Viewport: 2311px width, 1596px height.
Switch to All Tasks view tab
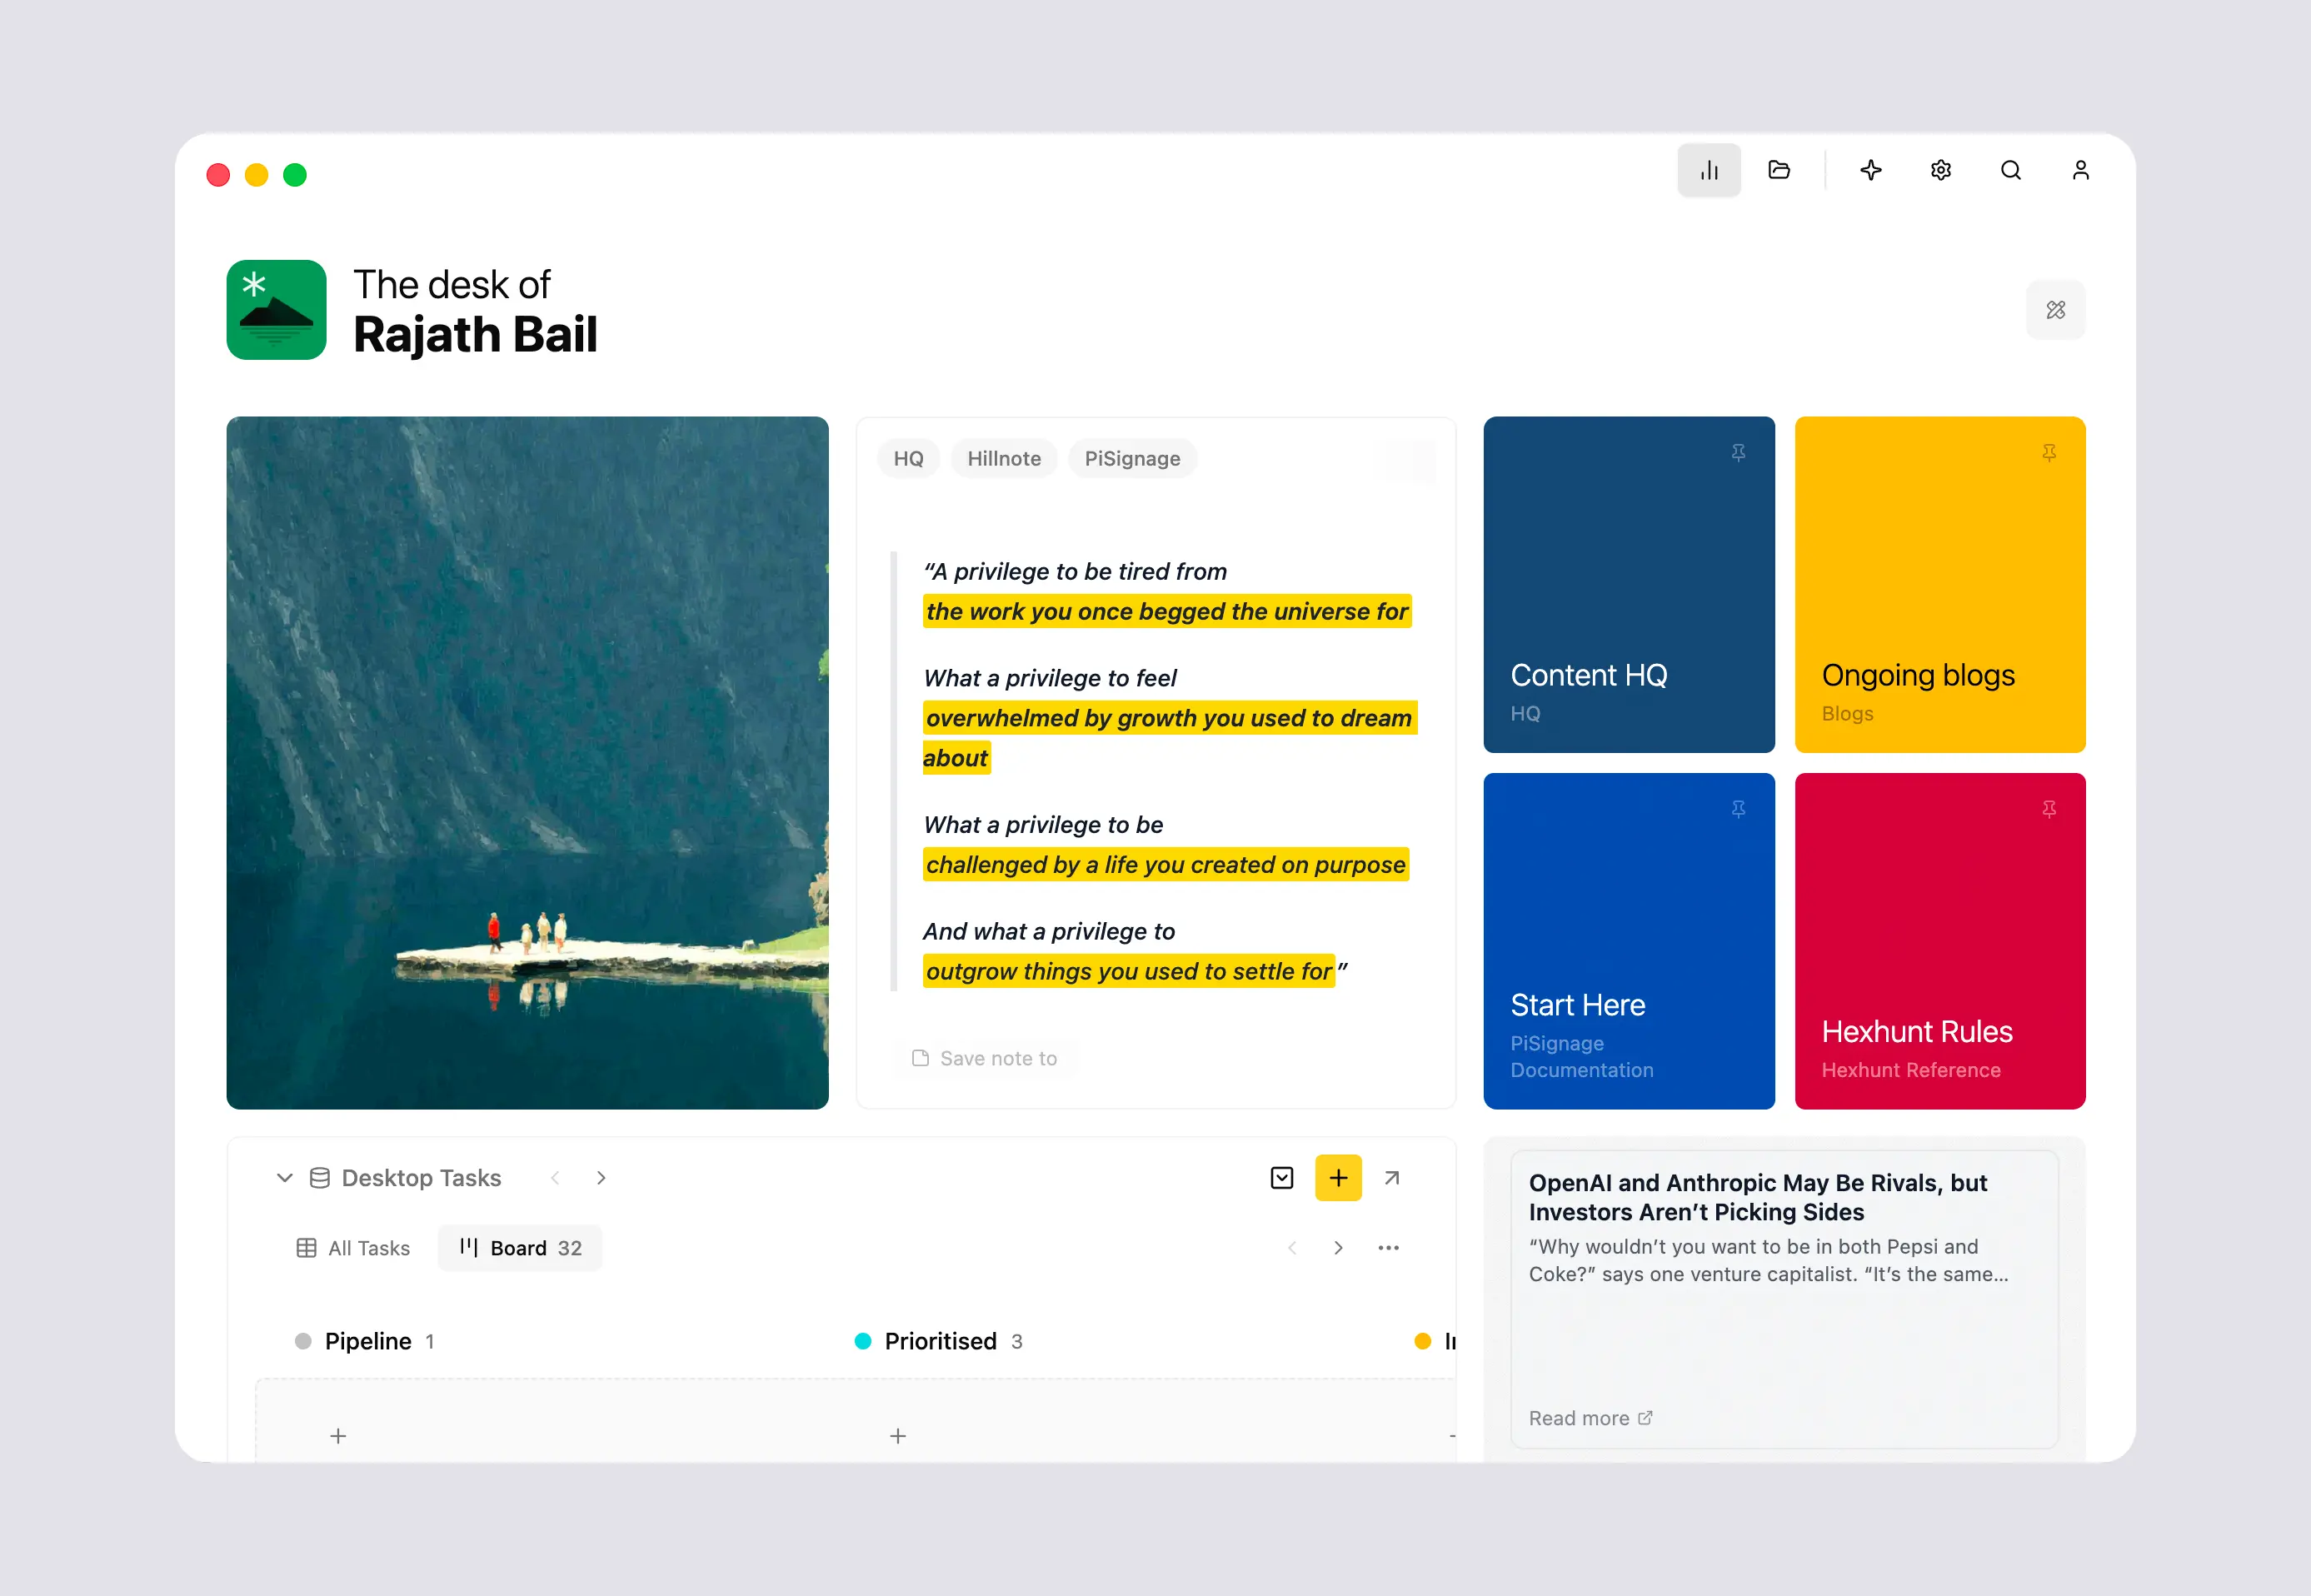coord(353,1248)
